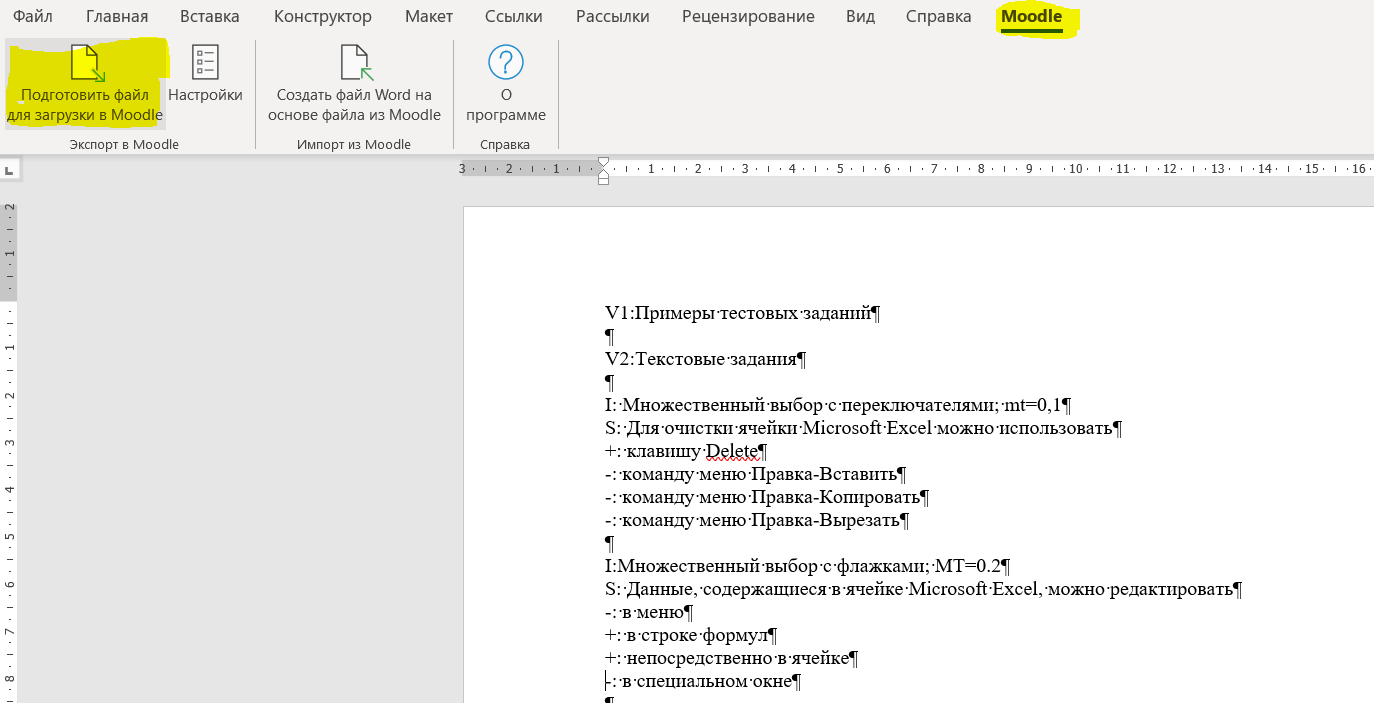1374x703 pixels.
Task: Click Создать файл Word import icon
Action: 355,62
